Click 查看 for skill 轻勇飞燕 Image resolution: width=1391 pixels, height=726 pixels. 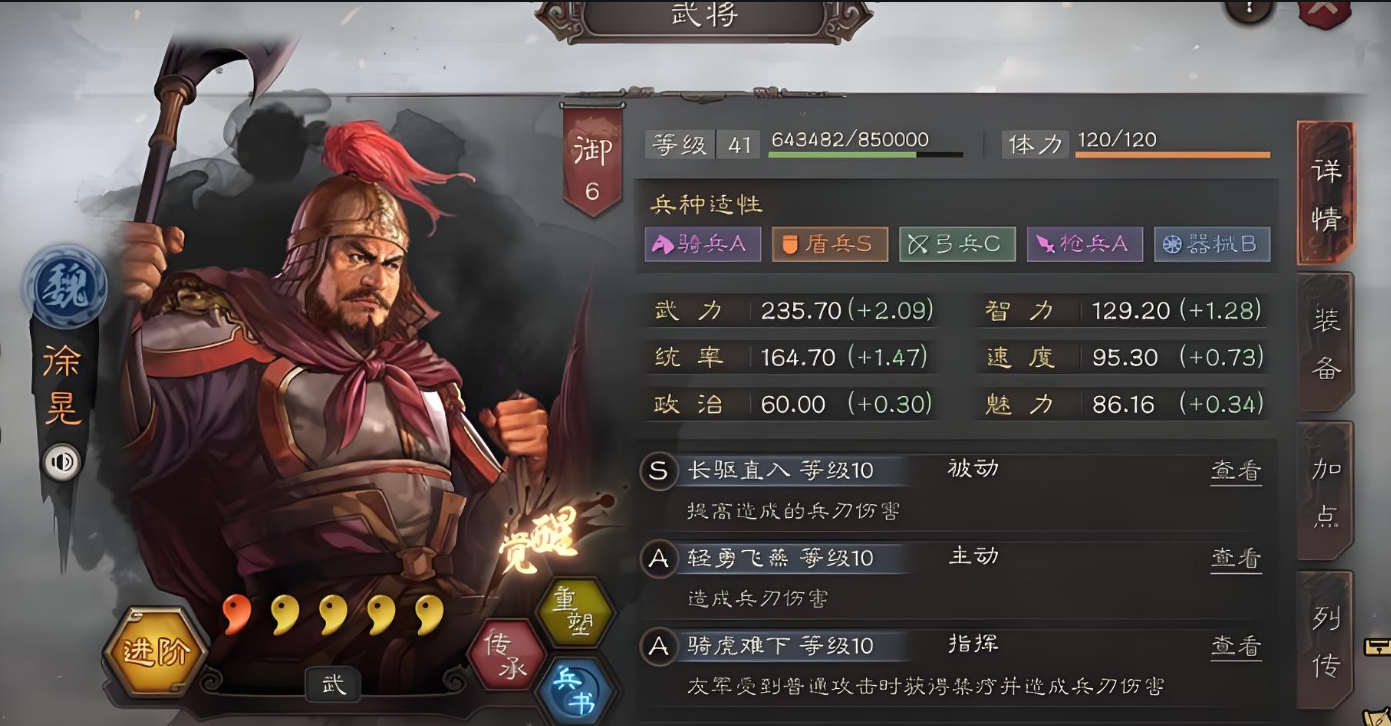[1236, 558]
